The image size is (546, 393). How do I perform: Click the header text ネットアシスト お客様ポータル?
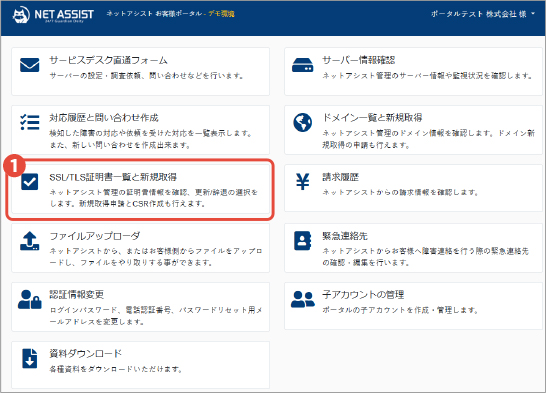coord(154,14)
